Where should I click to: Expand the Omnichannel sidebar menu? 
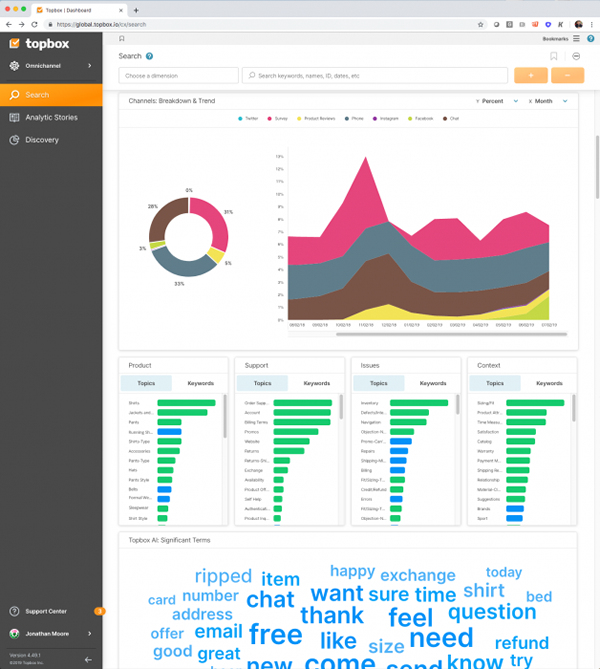[50, 66]
